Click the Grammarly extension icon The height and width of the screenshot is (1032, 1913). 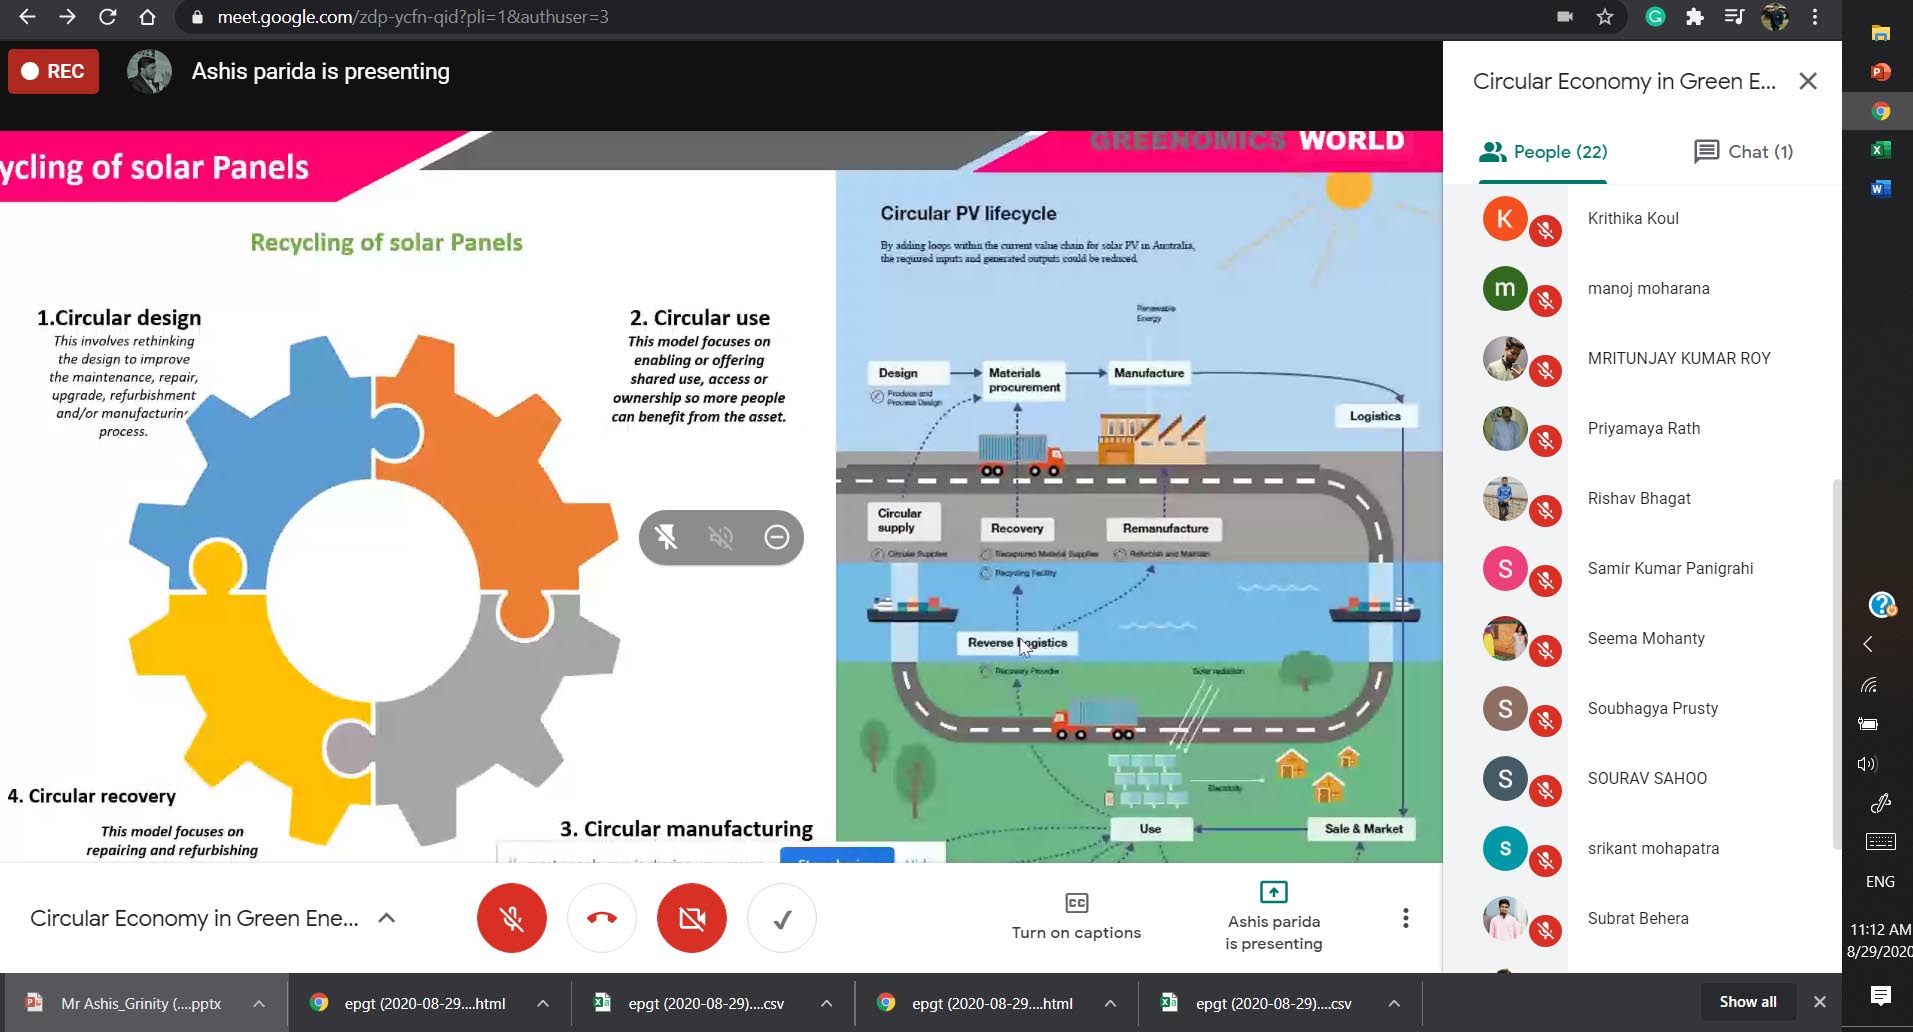pyautogui.click(x=1655, y=17)
